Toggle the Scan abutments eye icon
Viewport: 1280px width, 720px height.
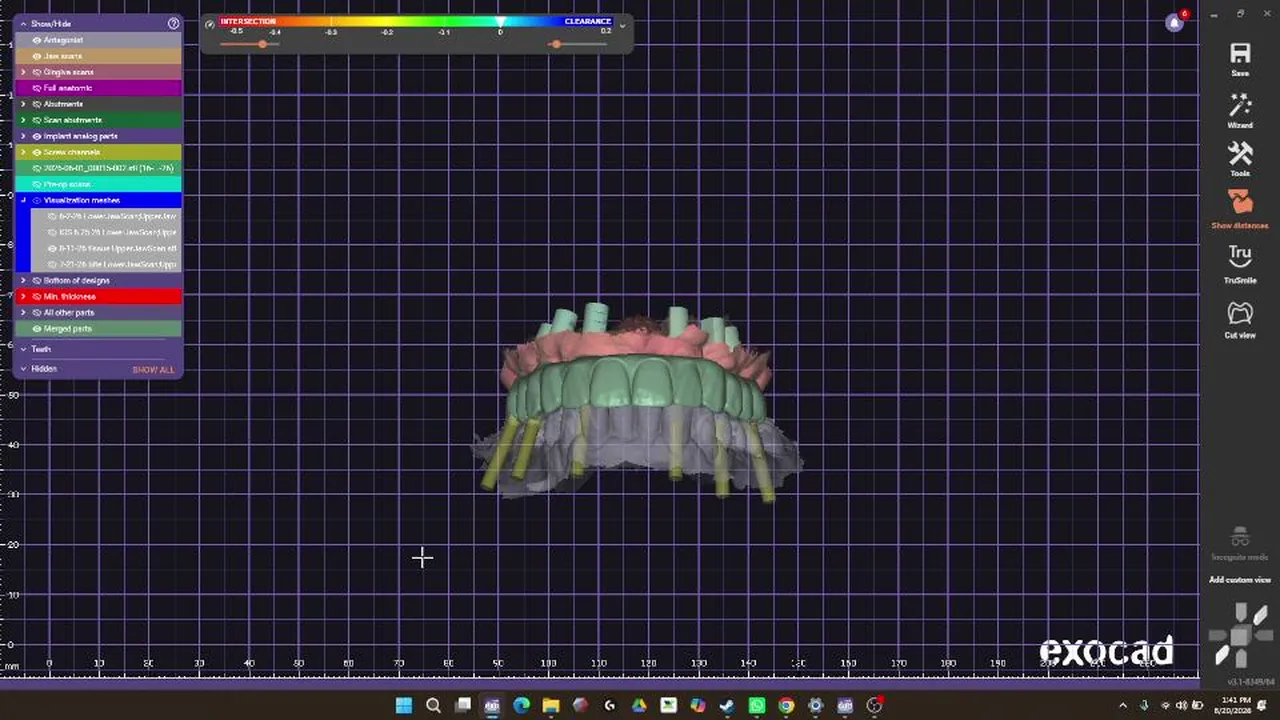(37, 120)
